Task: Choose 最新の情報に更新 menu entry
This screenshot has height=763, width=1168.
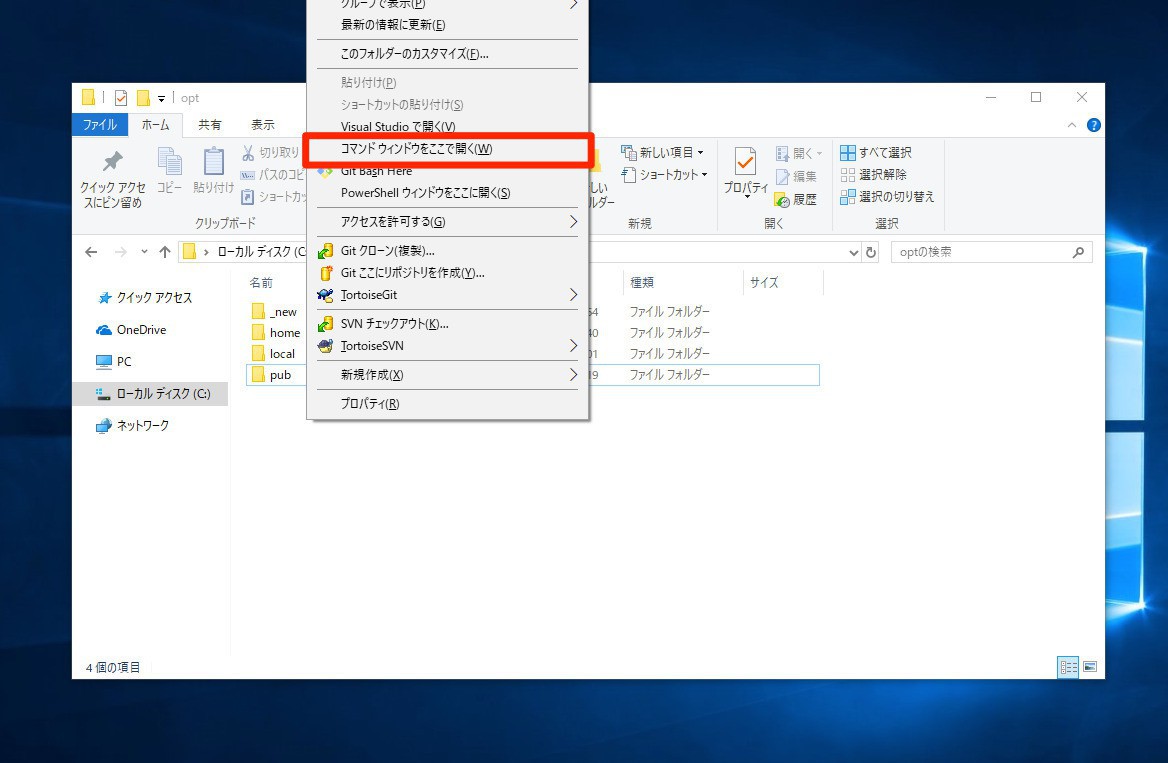Action: [447, 25]
